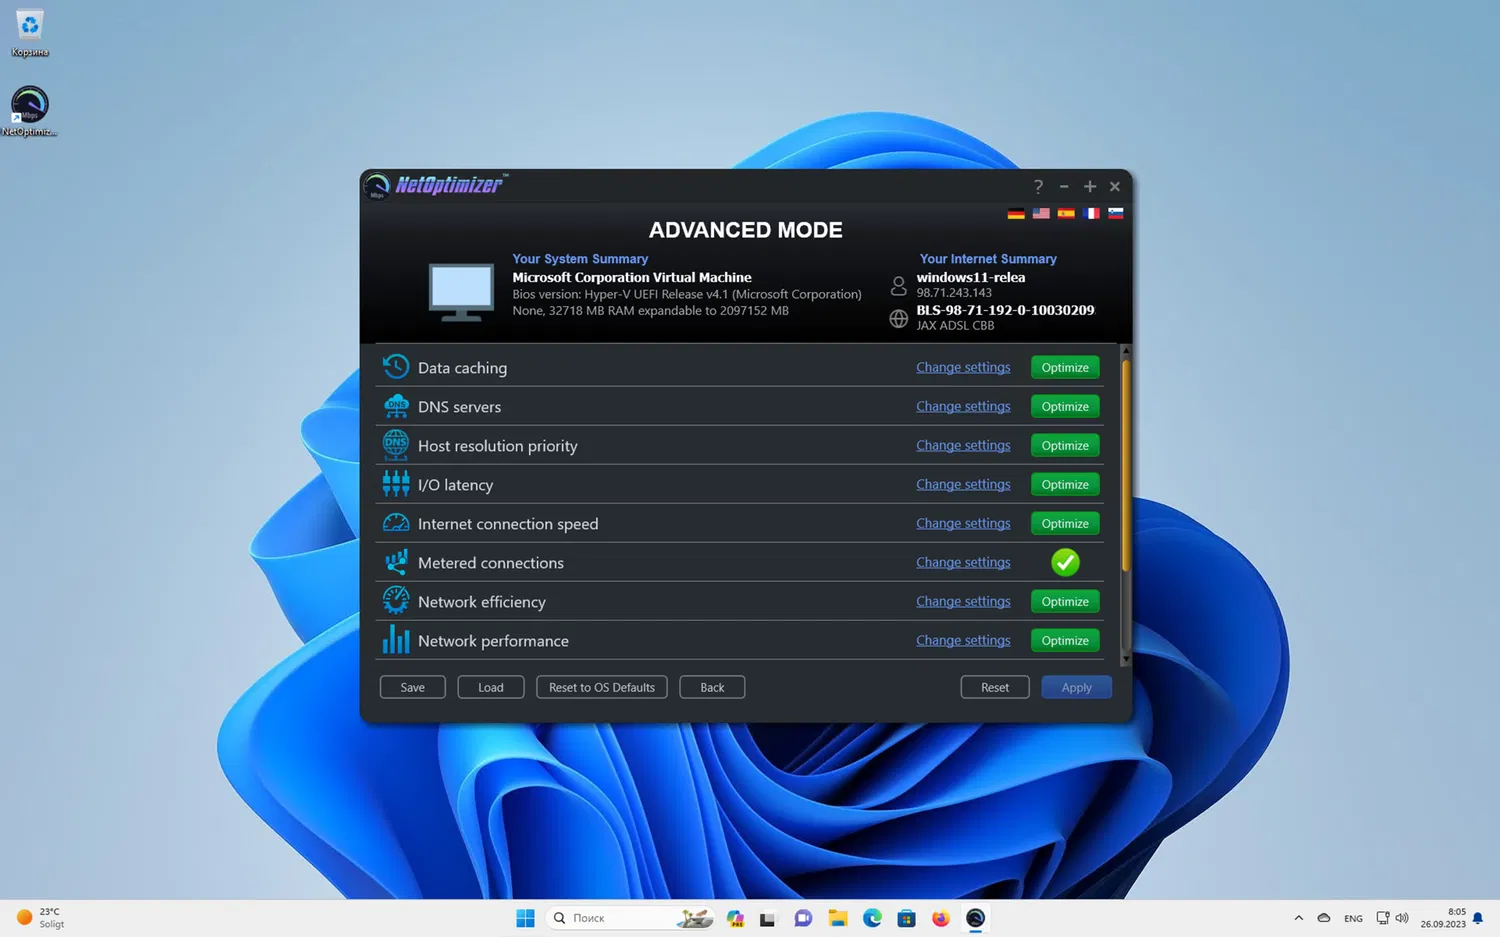The height and width of the screenshot is (937, 1500).
Task: Click the Host resolution priority globe icon
Action: tap(396, 445)
